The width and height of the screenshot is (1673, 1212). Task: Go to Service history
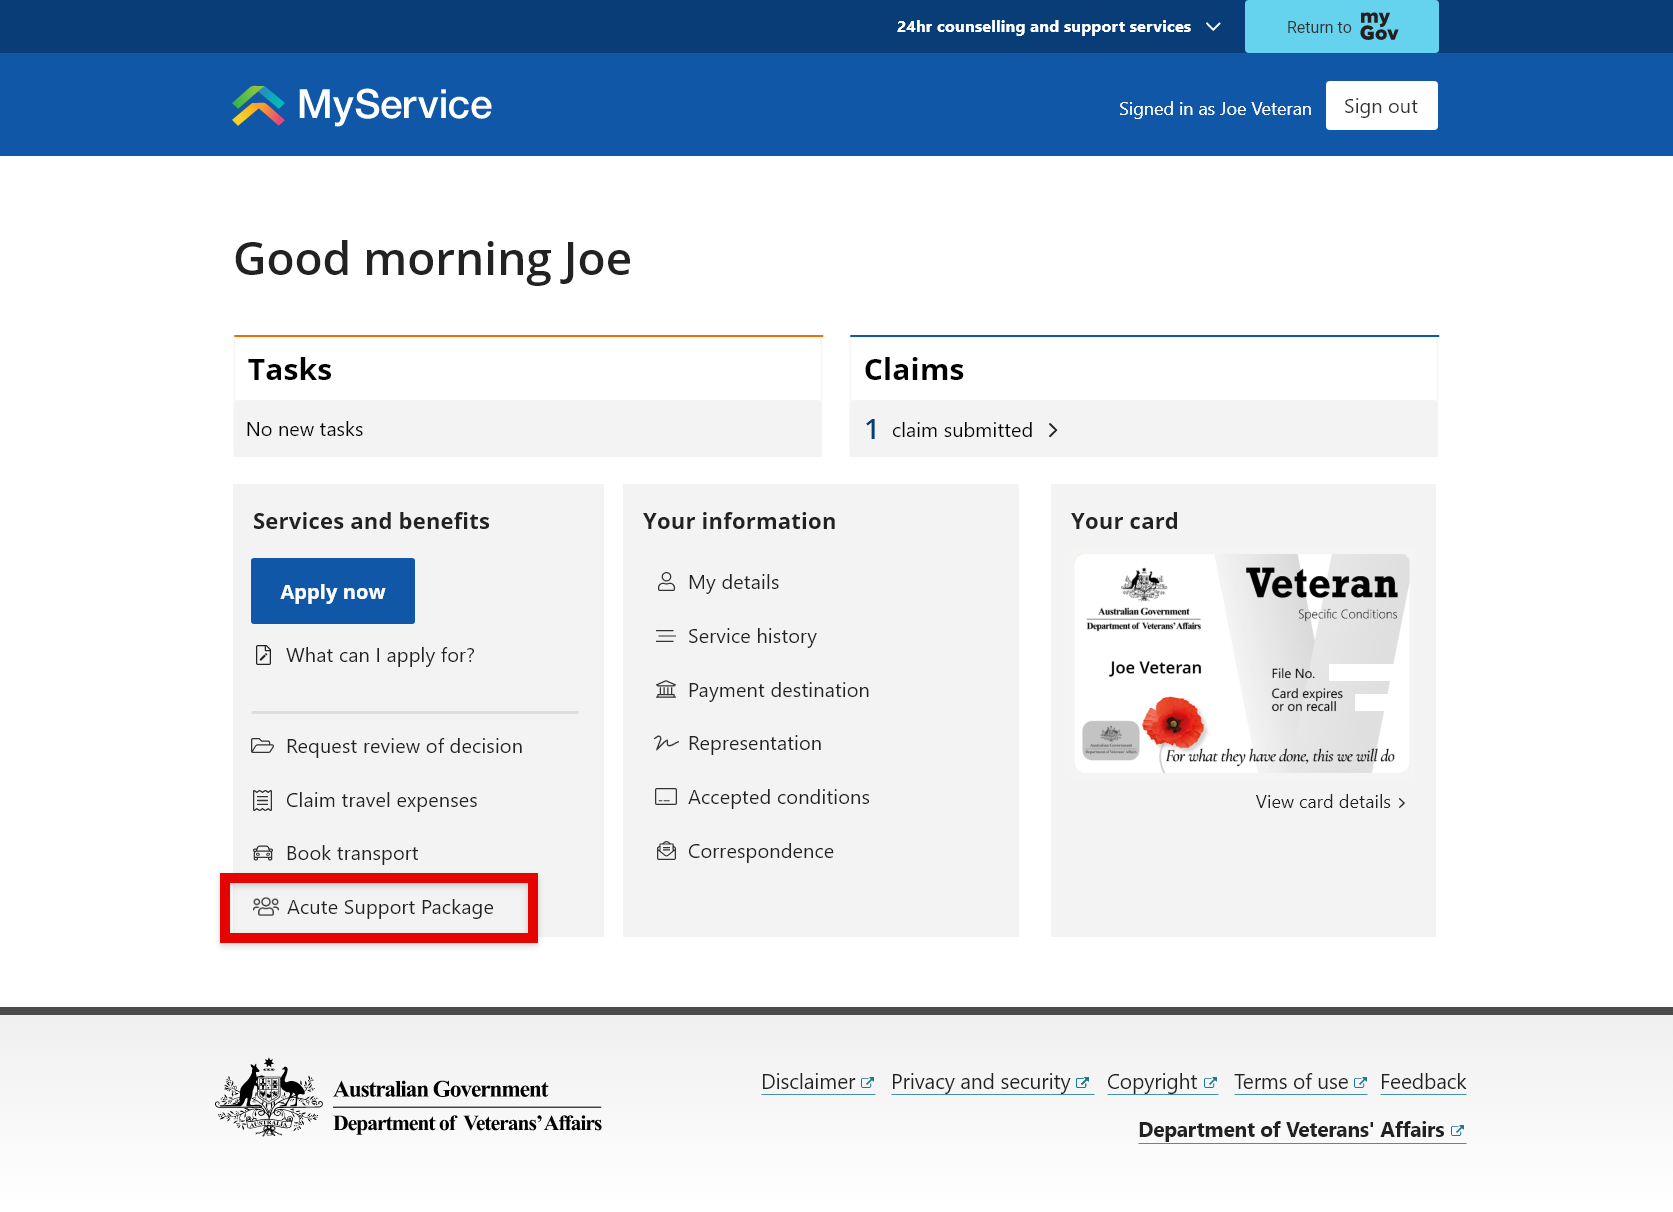752,636
